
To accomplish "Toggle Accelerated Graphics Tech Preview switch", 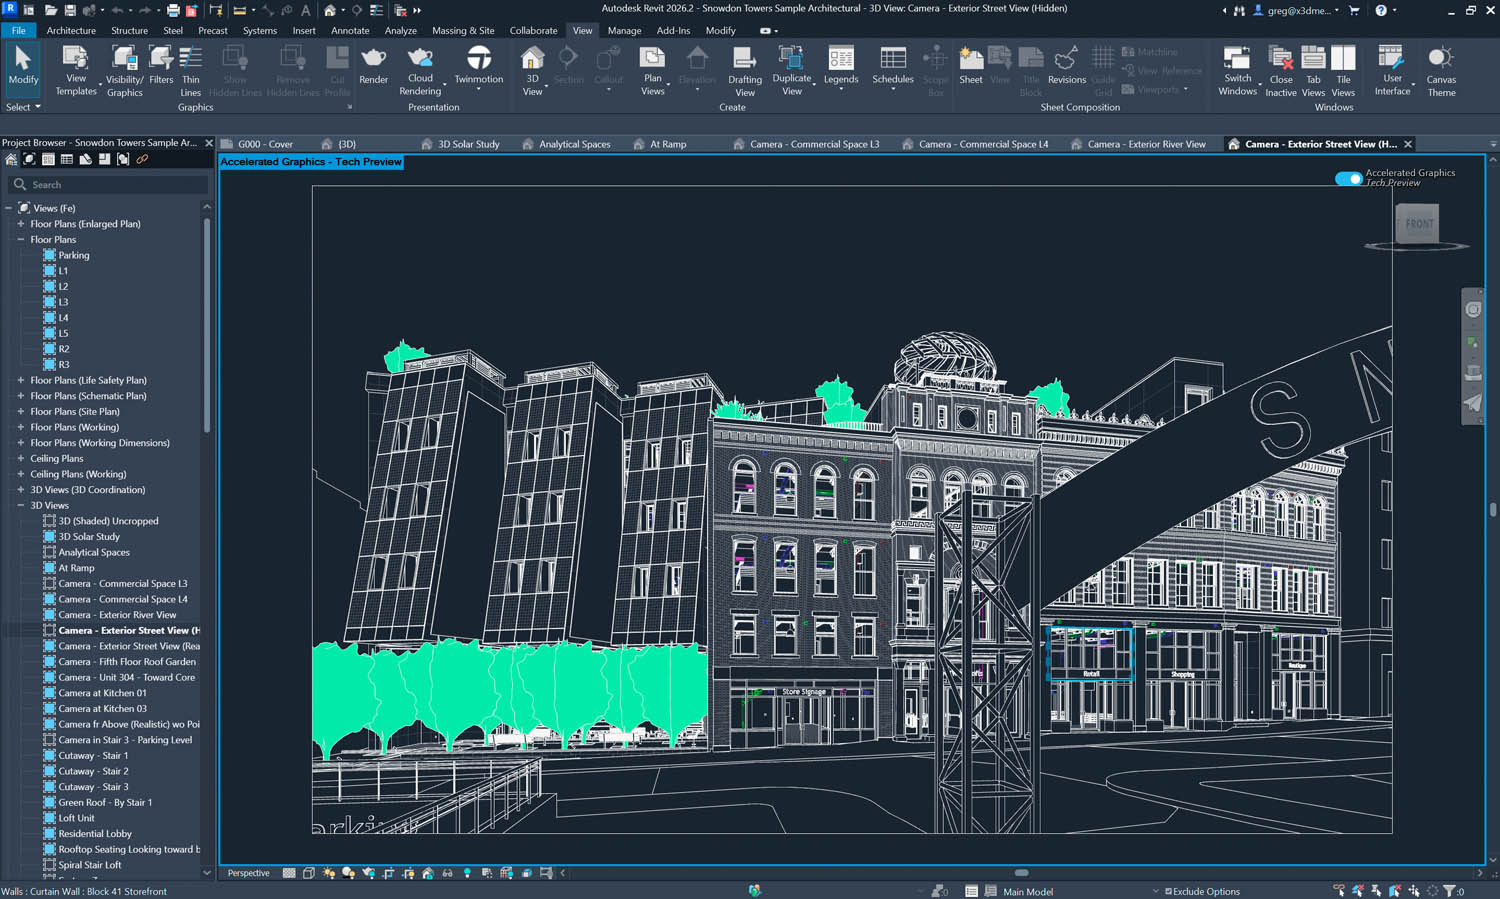I will pyautogui.click(x=1348, y=178).
